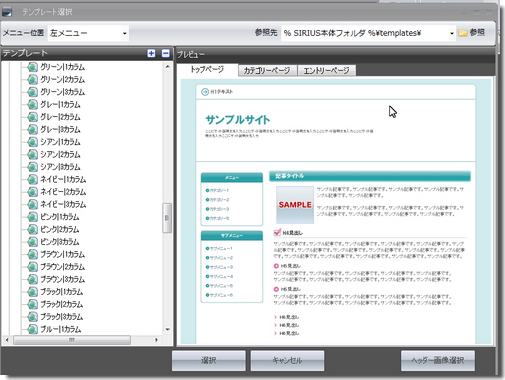The height and width of the screenshot is (380, 505).
Task: Switch to the トップページ preview tab
Action: (x=207, y=70)
